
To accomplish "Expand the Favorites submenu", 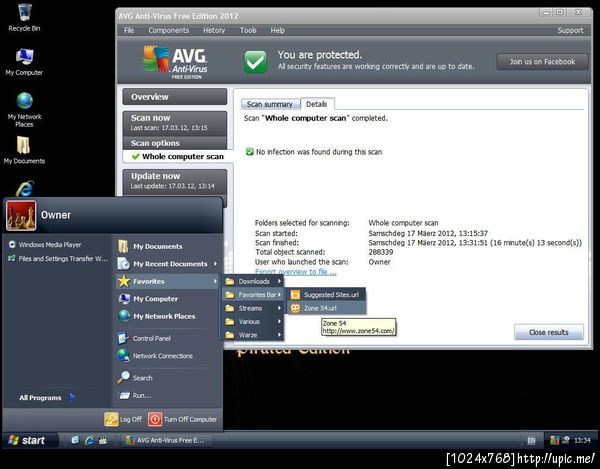I will (x=168, y=281).
